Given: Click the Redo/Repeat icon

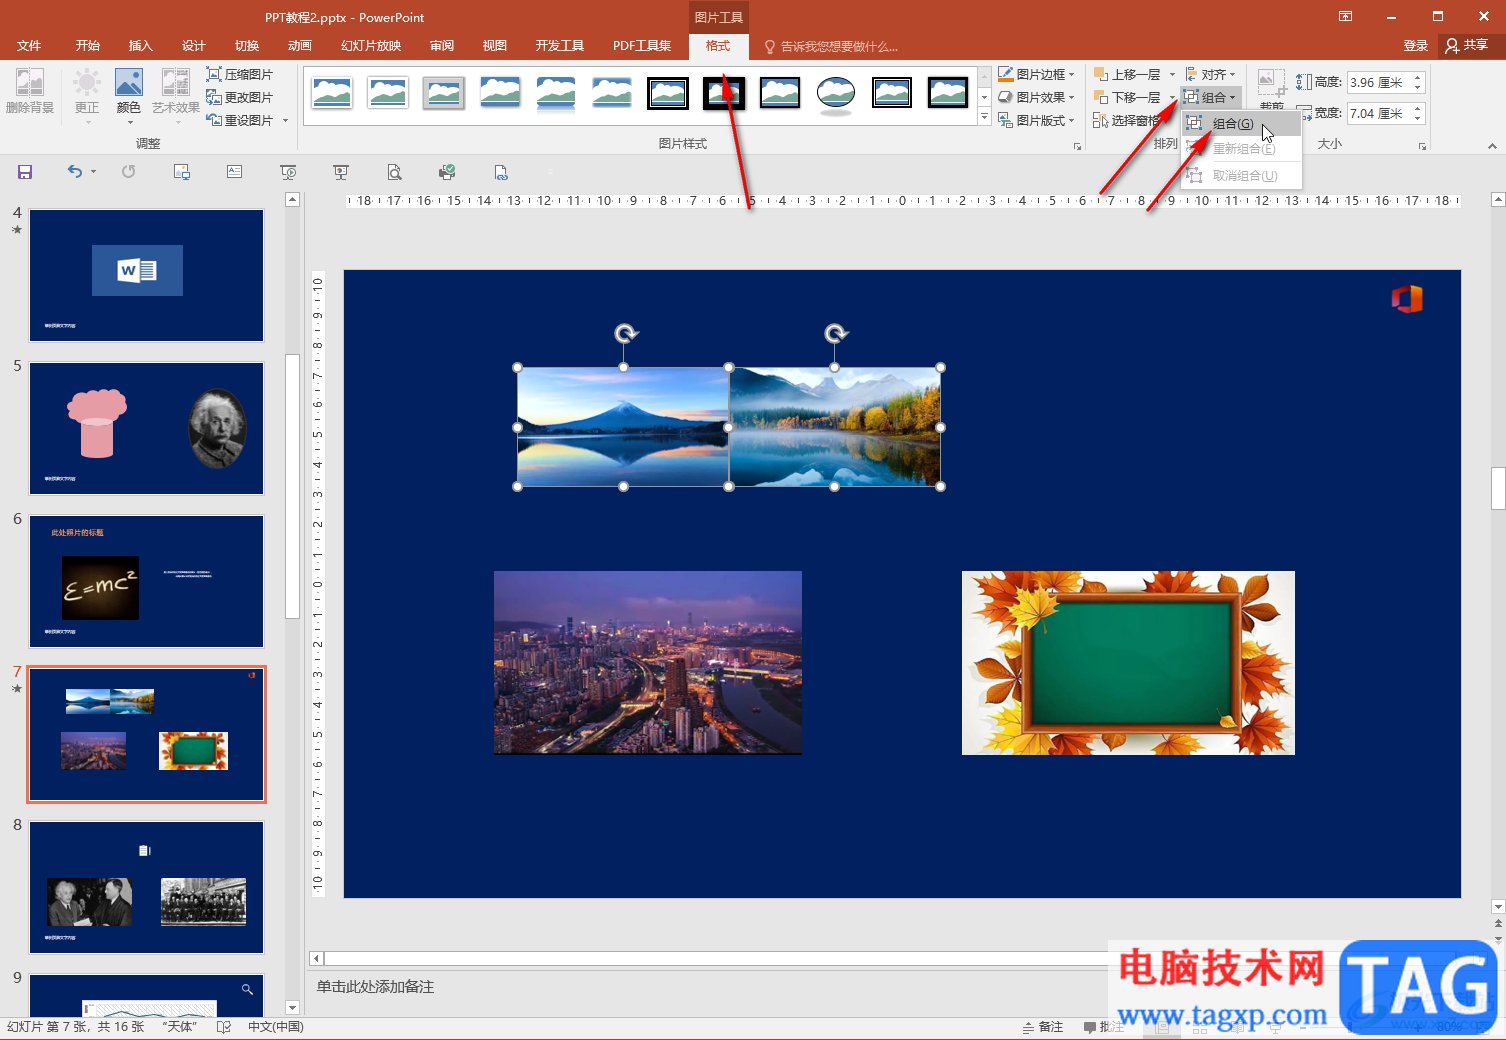Looking at the screenshot, I should pos(129,172).
